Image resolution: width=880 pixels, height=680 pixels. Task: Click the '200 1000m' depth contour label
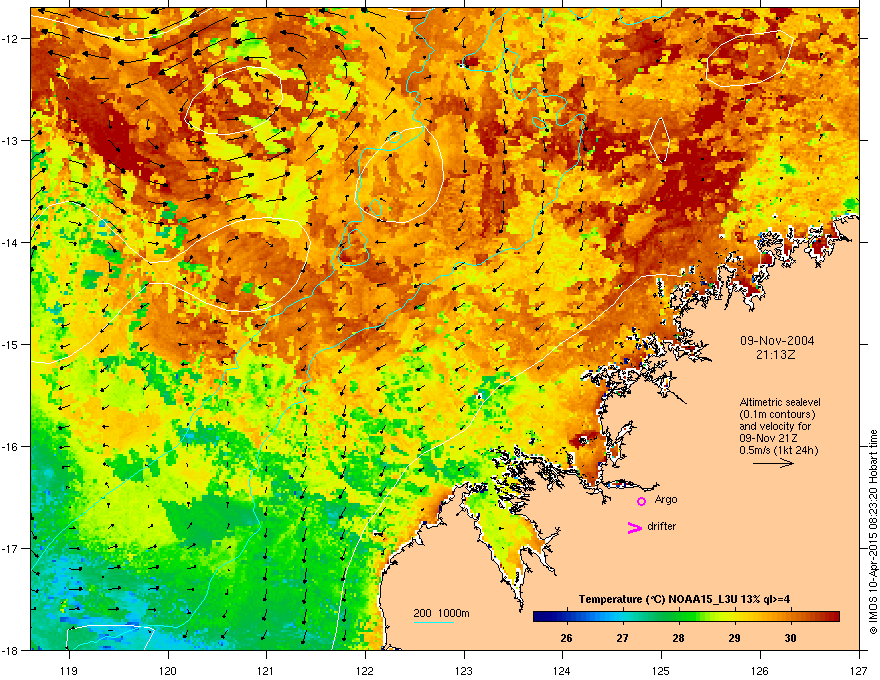pos(441,613)
